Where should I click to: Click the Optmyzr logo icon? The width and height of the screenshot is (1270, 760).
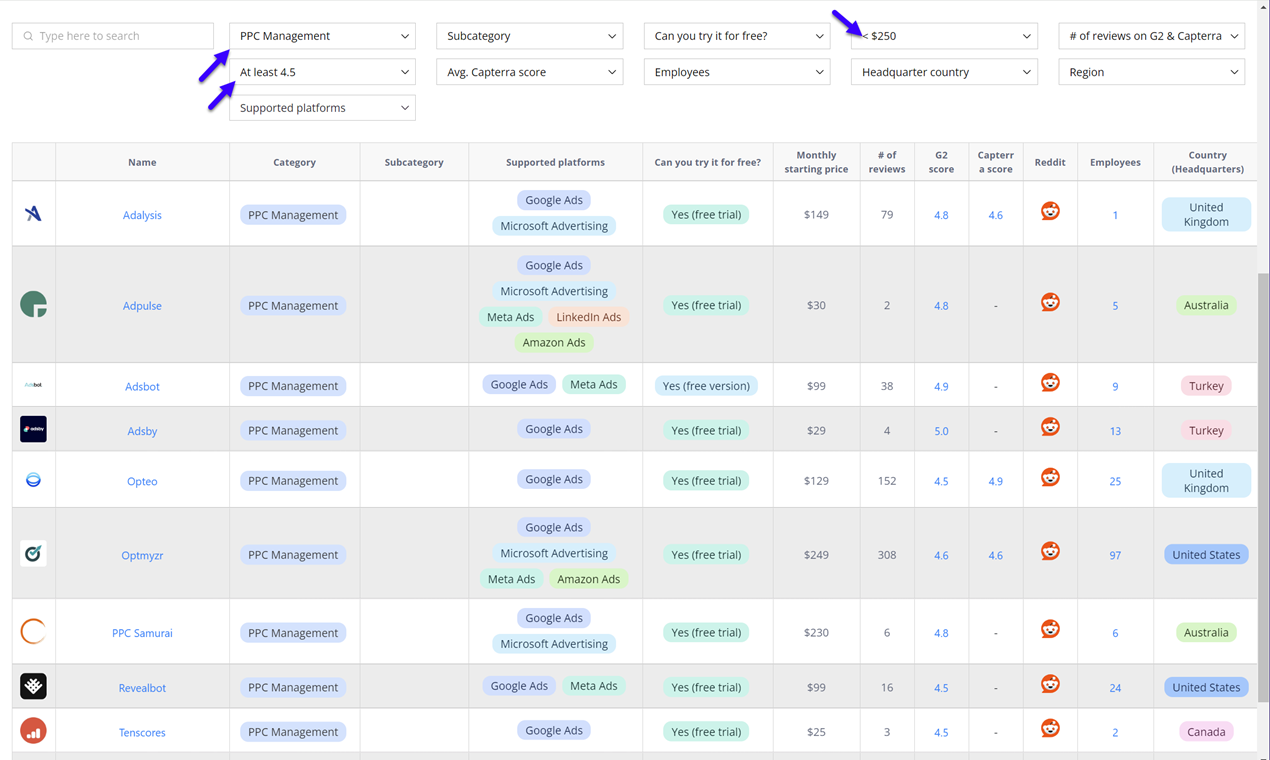33,553
